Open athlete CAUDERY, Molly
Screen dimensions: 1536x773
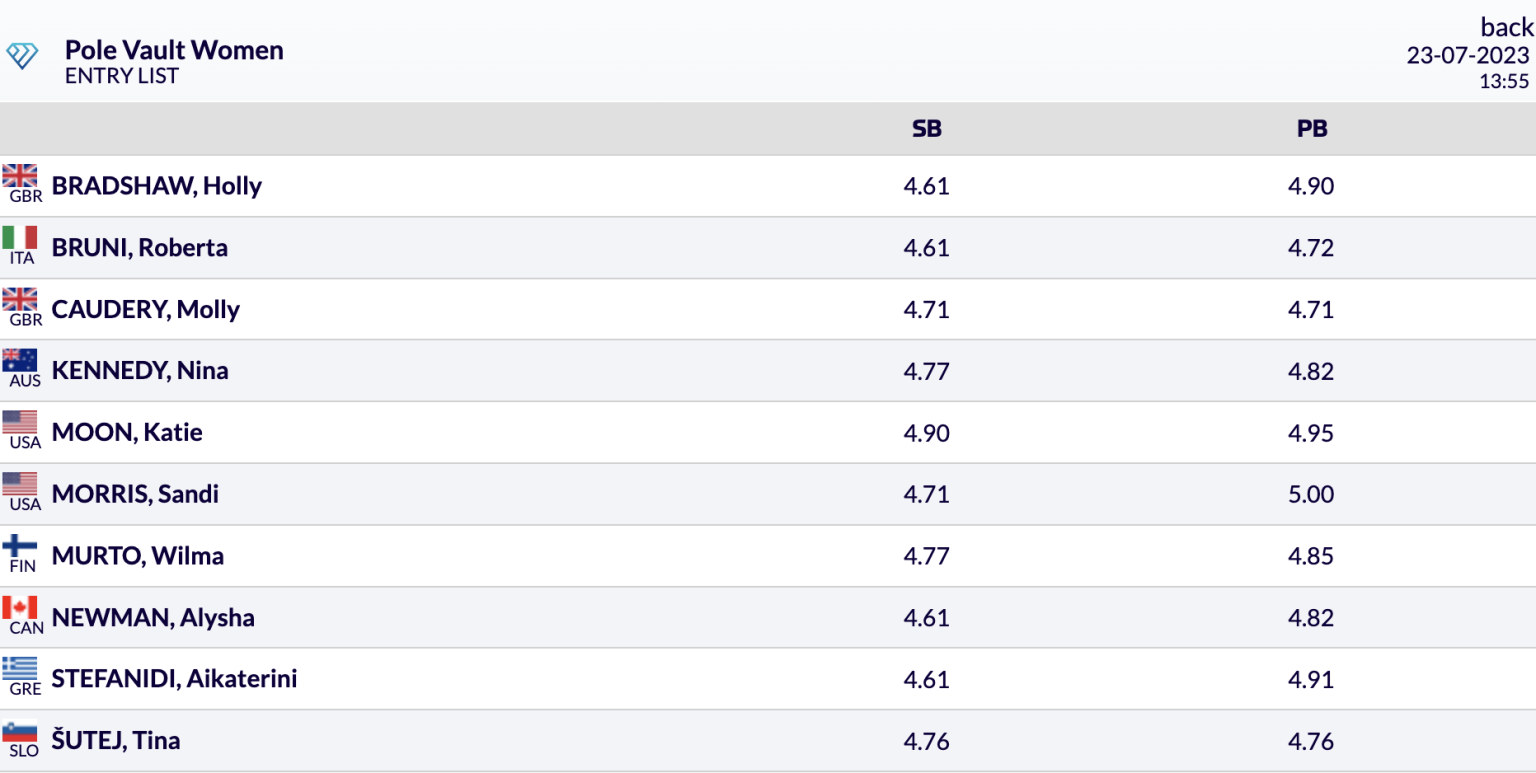(146, 309)
